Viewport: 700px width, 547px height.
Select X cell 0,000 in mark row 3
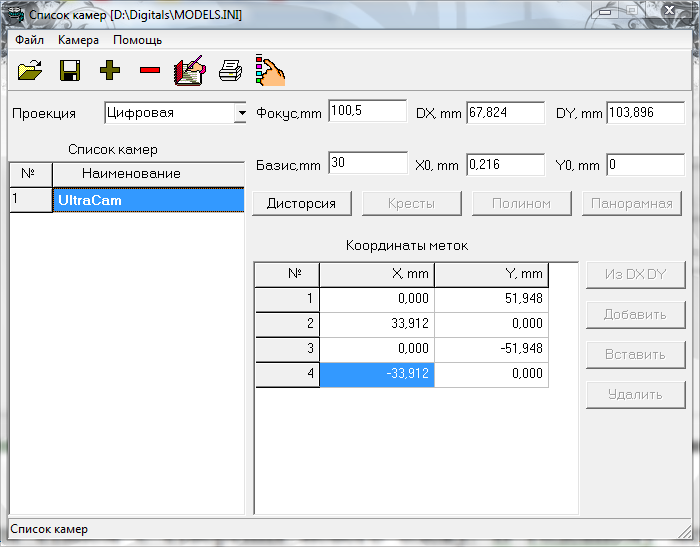(377, 349)
